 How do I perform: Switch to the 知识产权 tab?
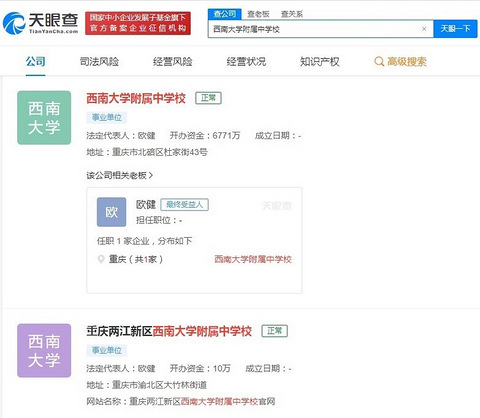pyautogui.click(x=319, y=62)
